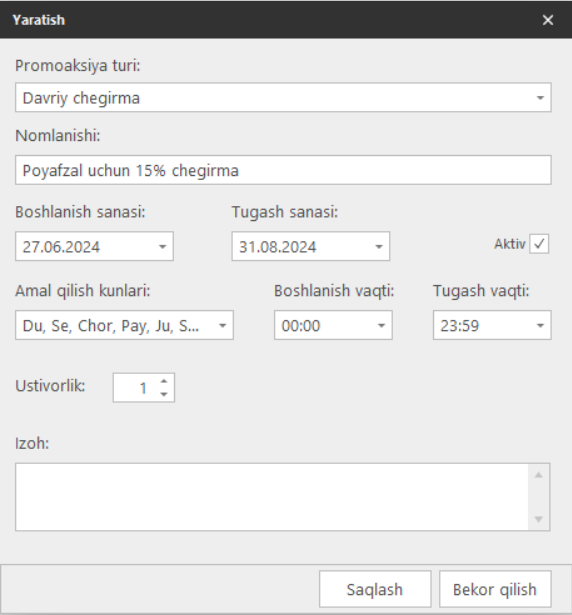Image resolution: width=572 pixels, height=615 pixels.
Task: Expand the Amal qilish kunlari dropdown
Action: click(222, 326)
